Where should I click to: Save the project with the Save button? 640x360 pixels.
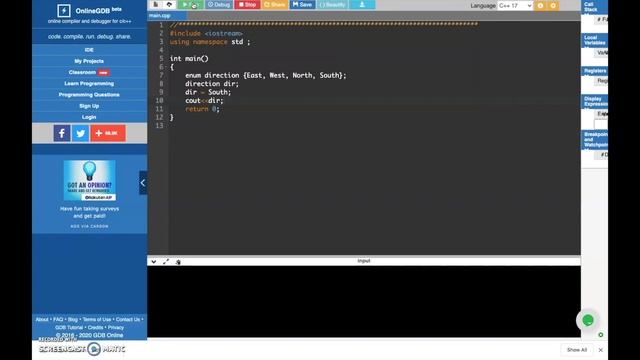coord(302,4)
